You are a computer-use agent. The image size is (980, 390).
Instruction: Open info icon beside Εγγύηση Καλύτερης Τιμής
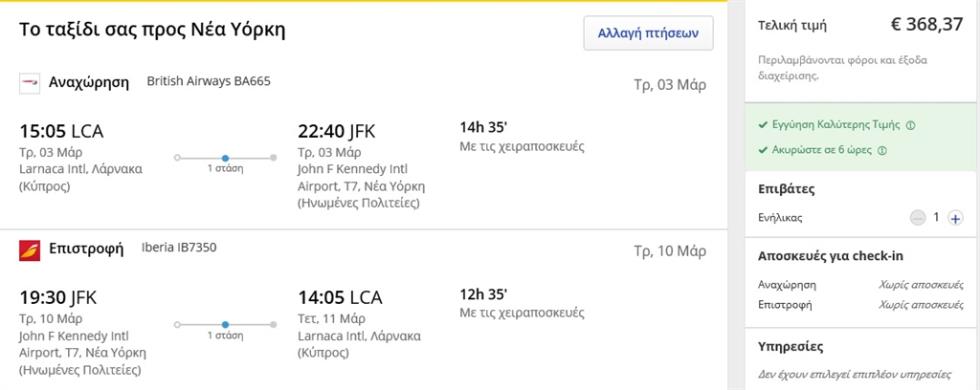910,126
